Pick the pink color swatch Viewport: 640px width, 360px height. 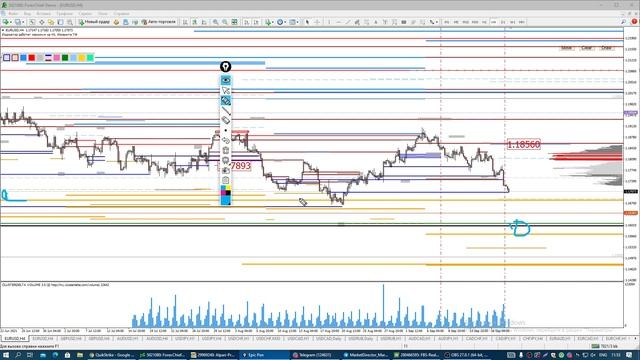pos(57,58)
